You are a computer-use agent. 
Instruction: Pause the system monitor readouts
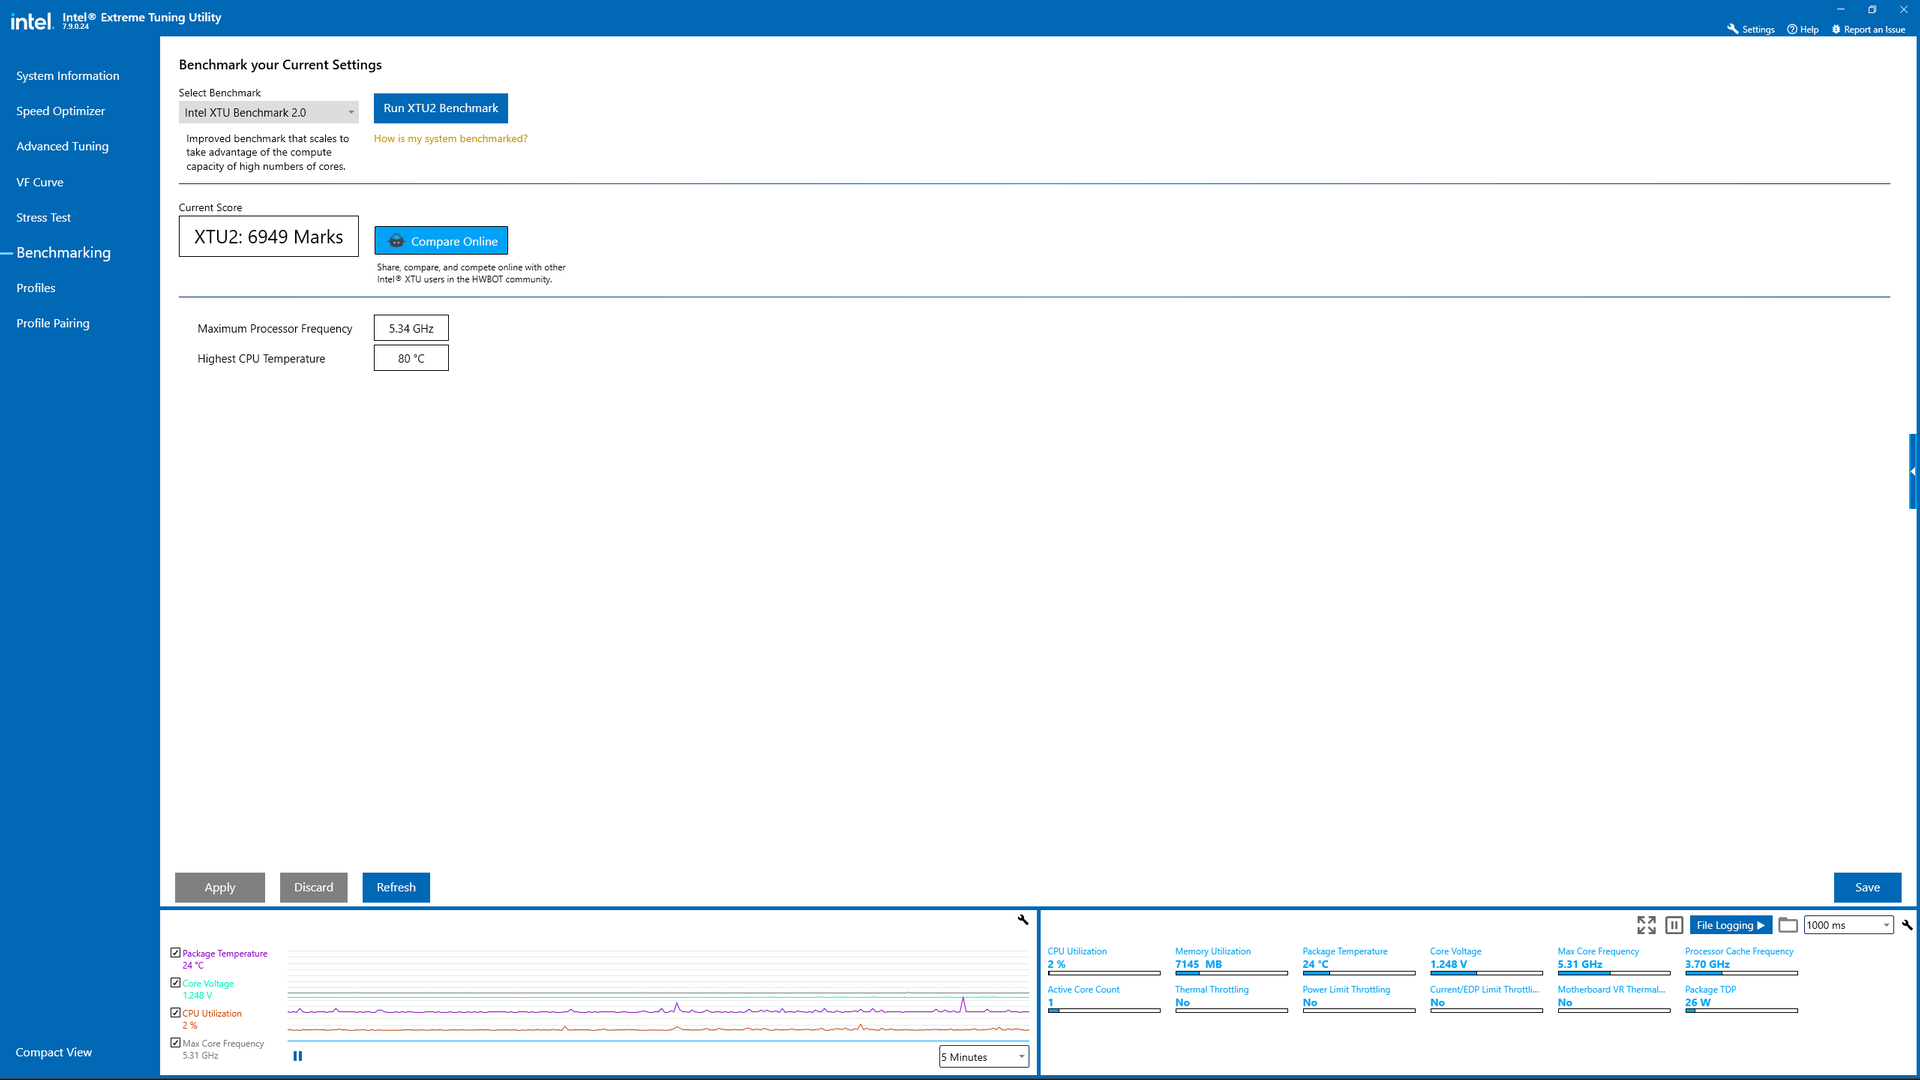click(1674, 925)
